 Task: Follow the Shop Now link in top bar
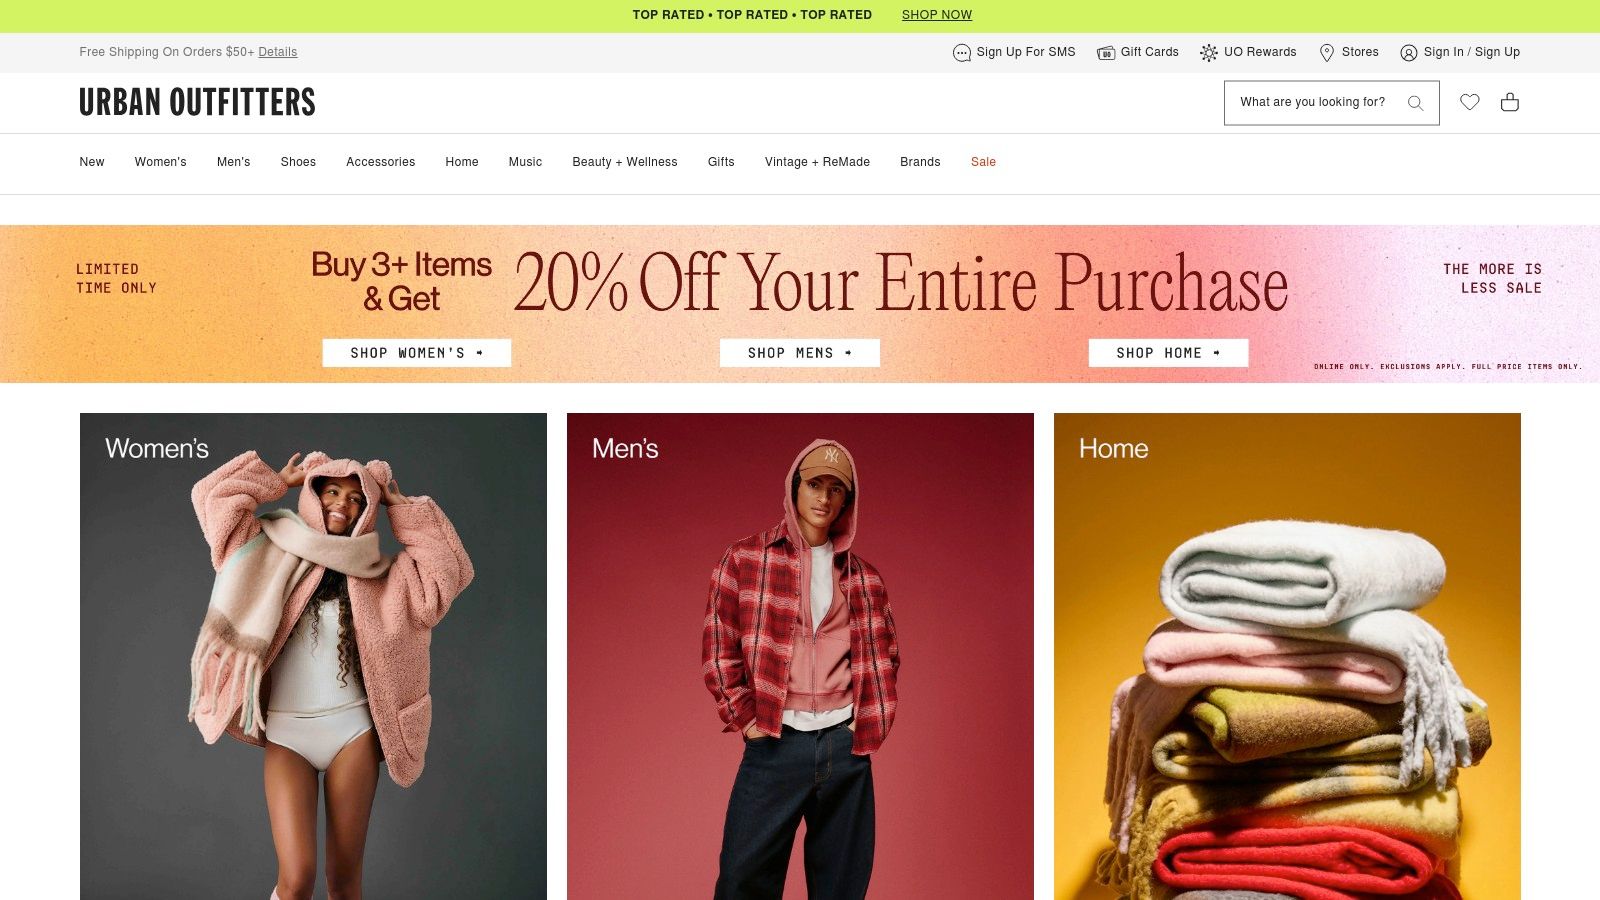coord(937,15)
